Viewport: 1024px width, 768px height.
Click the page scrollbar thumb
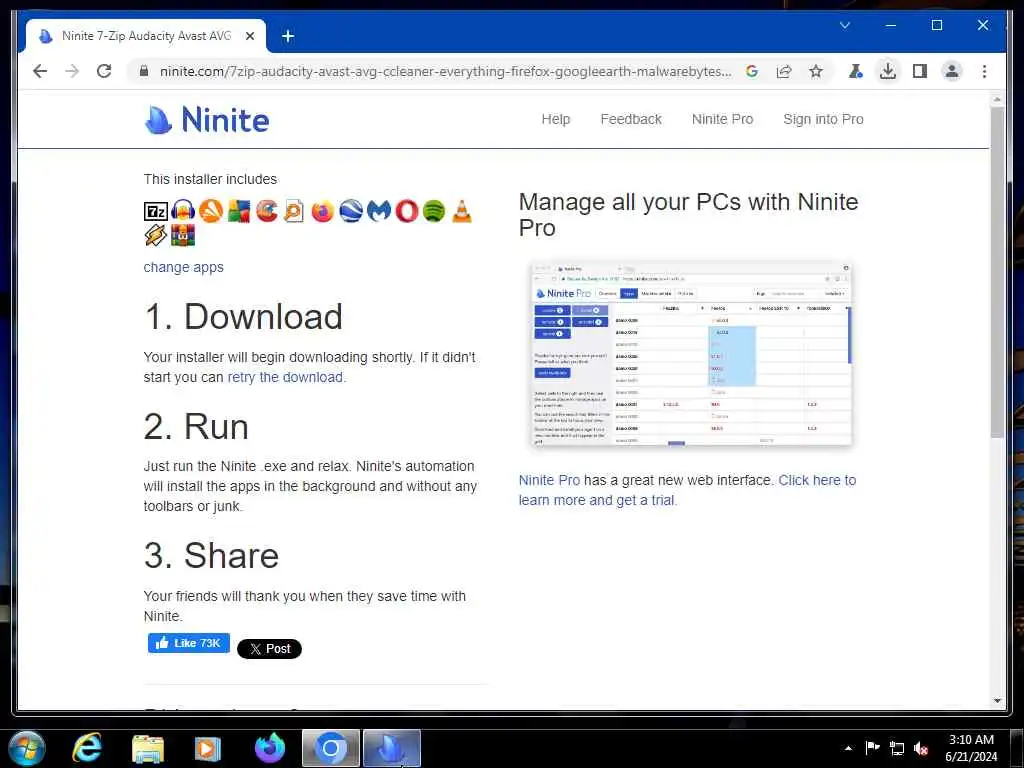997,271
